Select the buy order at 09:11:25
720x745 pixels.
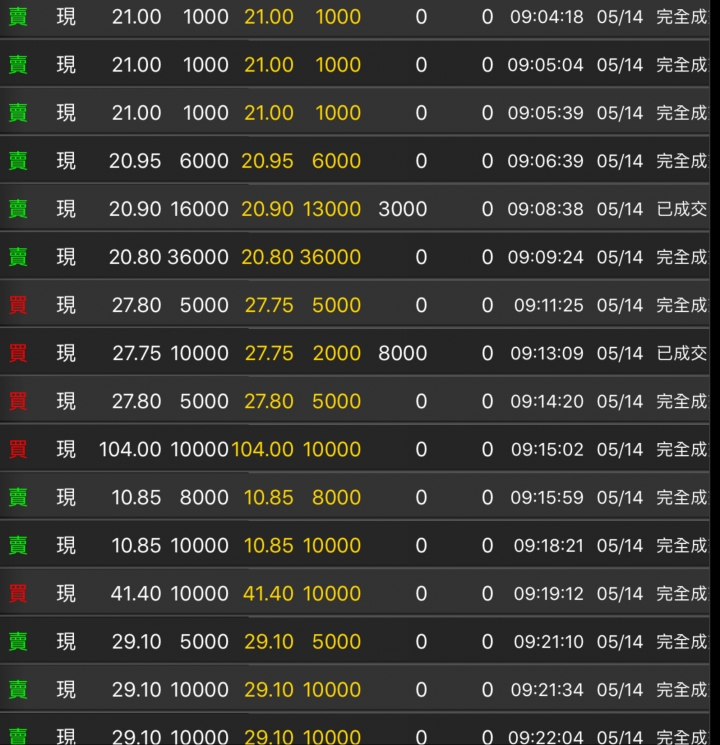355,305
